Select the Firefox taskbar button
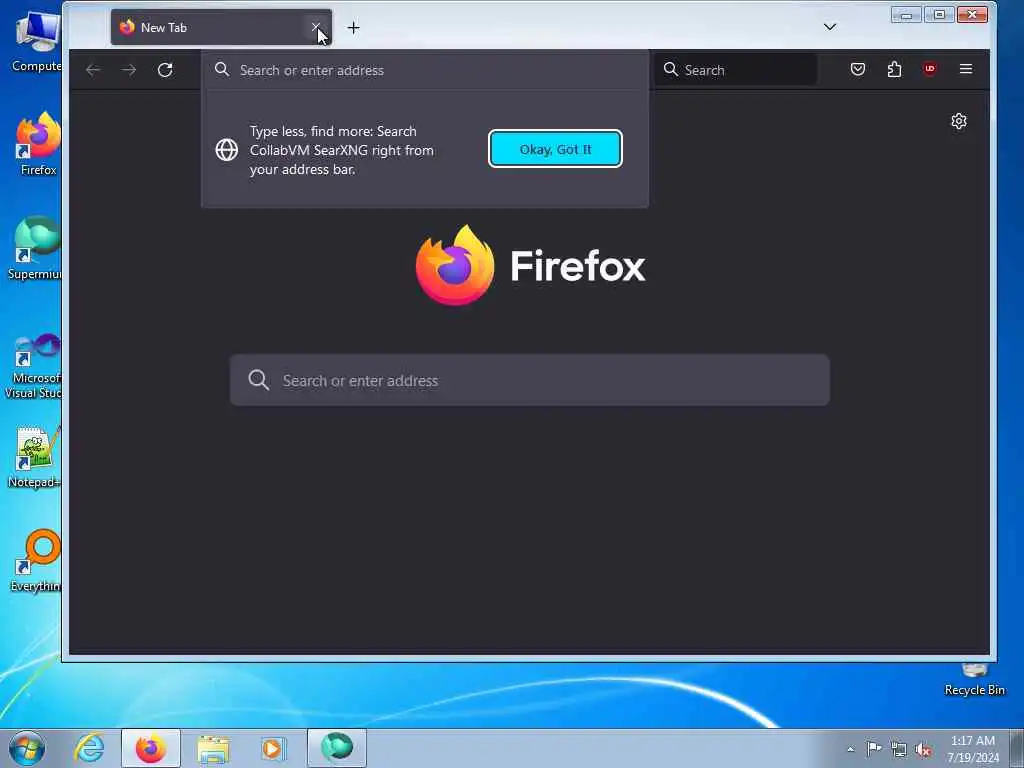 pyautogui.click(x=151, y=748)
